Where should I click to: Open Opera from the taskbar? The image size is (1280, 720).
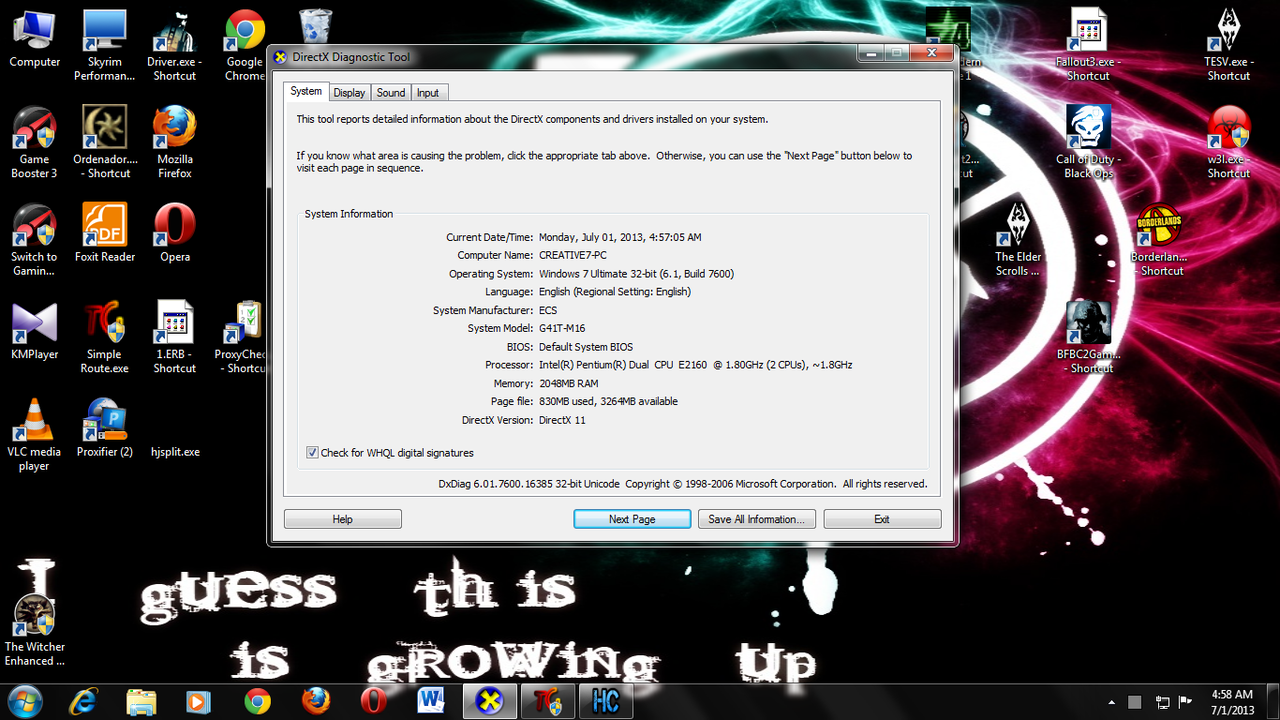pos(374,701)
